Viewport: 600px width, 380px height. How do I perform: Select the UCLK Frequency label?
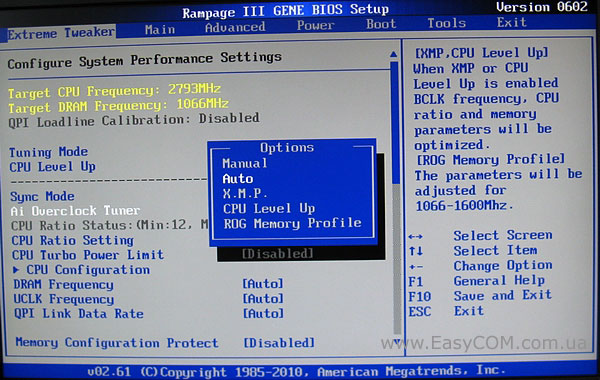(x=64, y=299)
